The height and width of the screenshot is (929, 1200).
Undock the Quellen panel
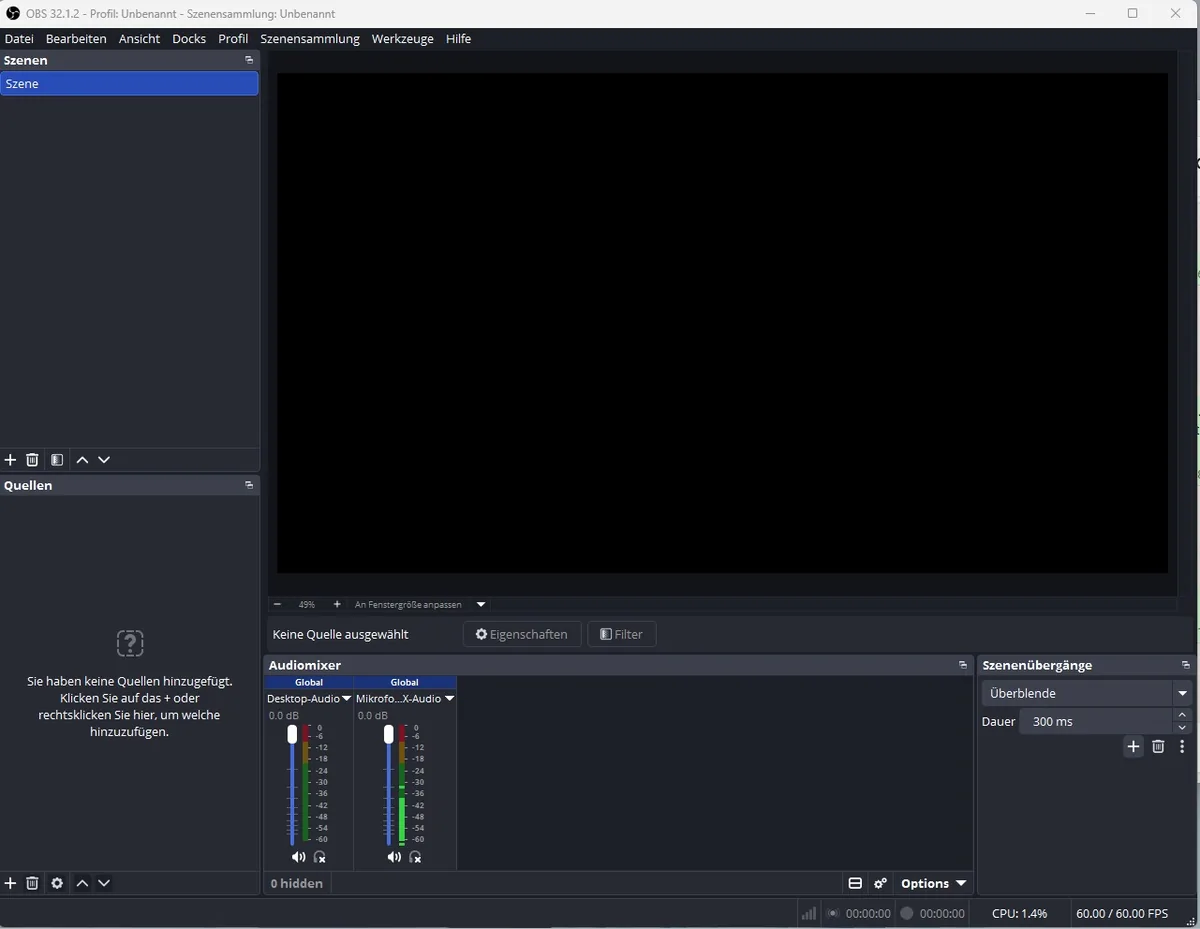[x=249, y=485]
